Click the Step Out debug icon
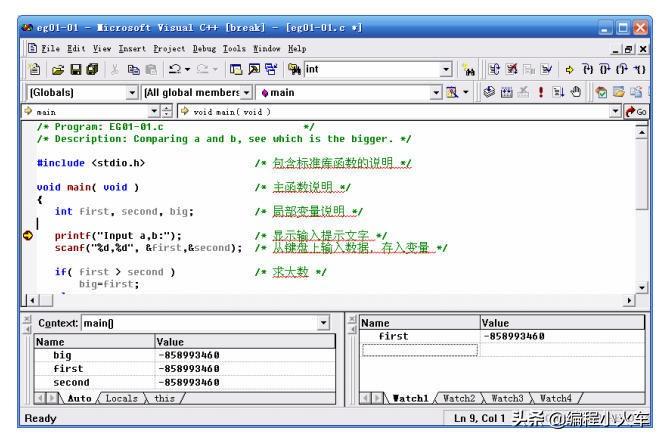The image size is (662, 440). (622, 69)
